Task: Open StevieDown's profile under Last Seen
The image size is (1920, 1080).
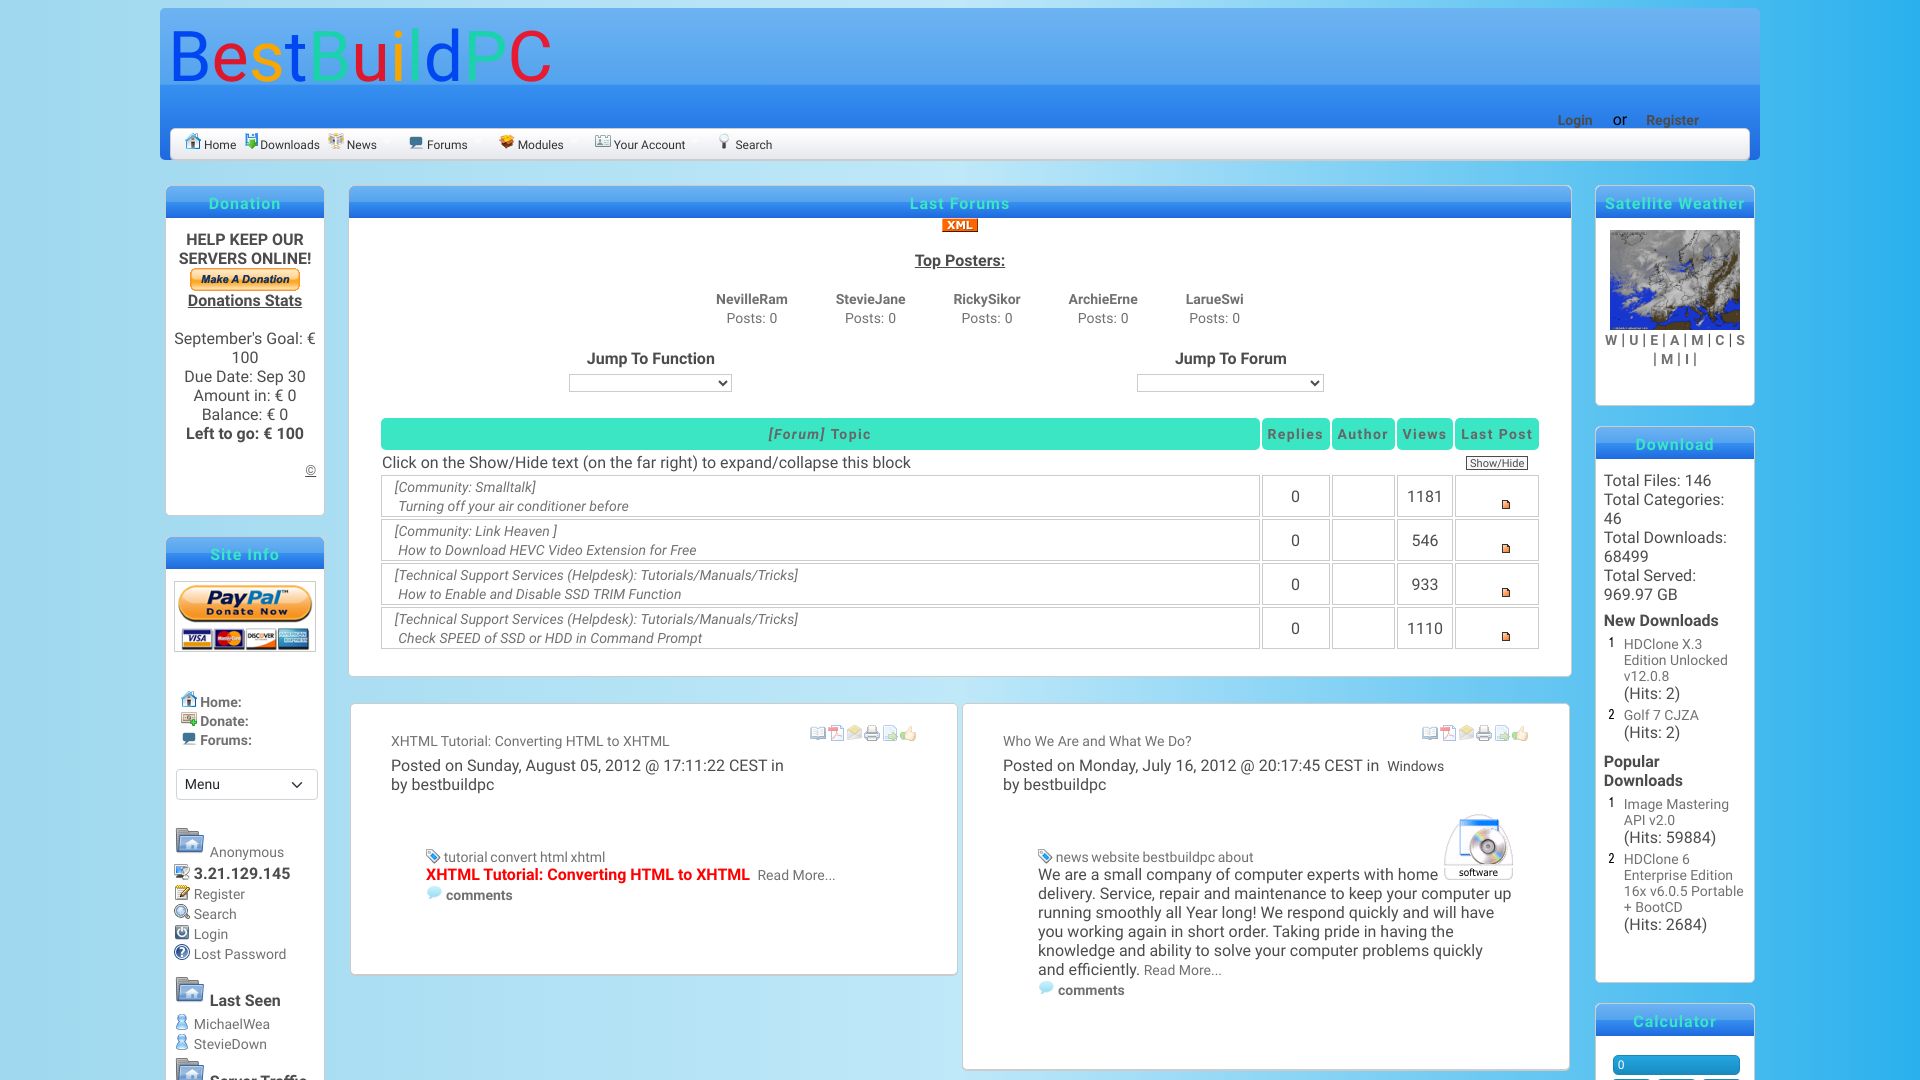Action: click(x=230, y=1044)
